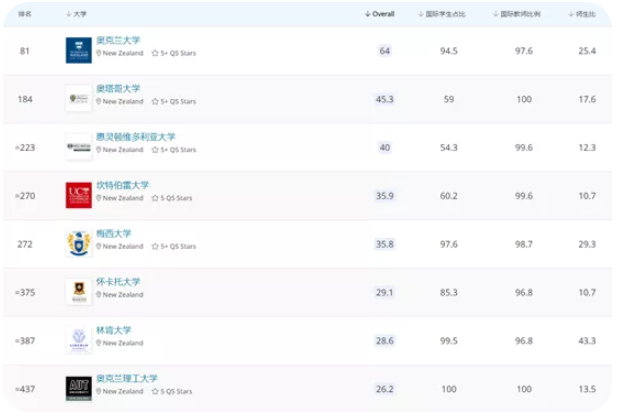Viewport: 623px width, 414px height.
Task: Open the 林肯大学 link
Action: click(114, 330)
